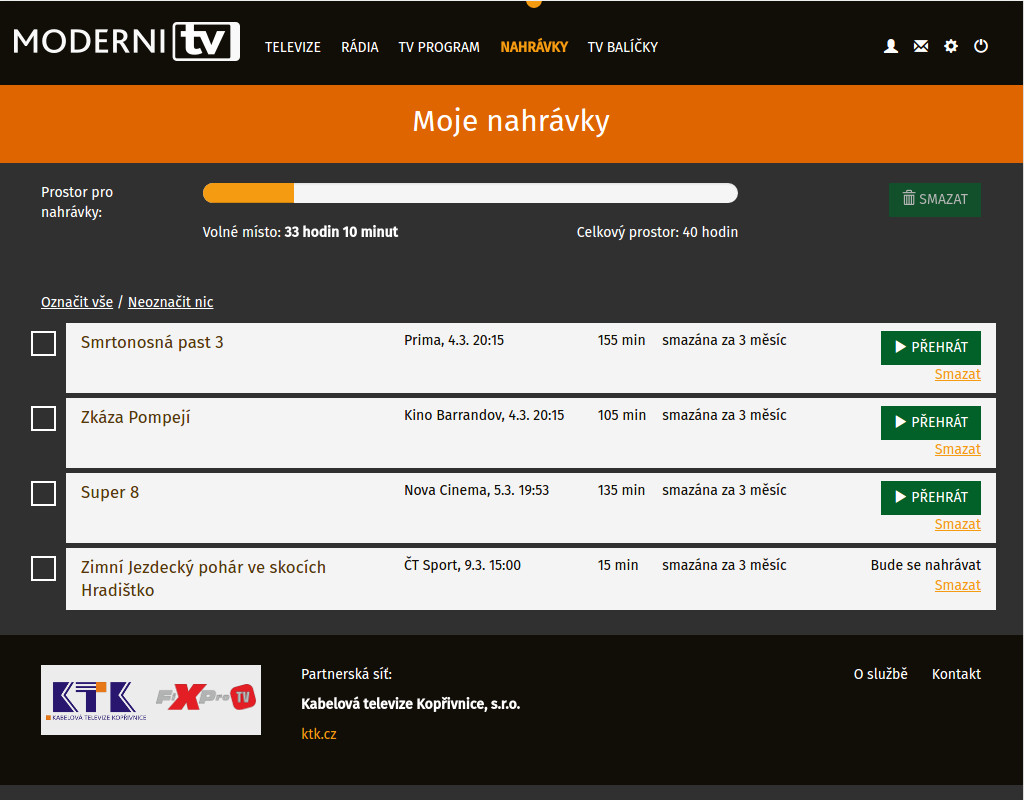This screenshot has height=800, width=1024.
Task: Select the Zkáza Pompejí checkbox
Action: (43, 419)
